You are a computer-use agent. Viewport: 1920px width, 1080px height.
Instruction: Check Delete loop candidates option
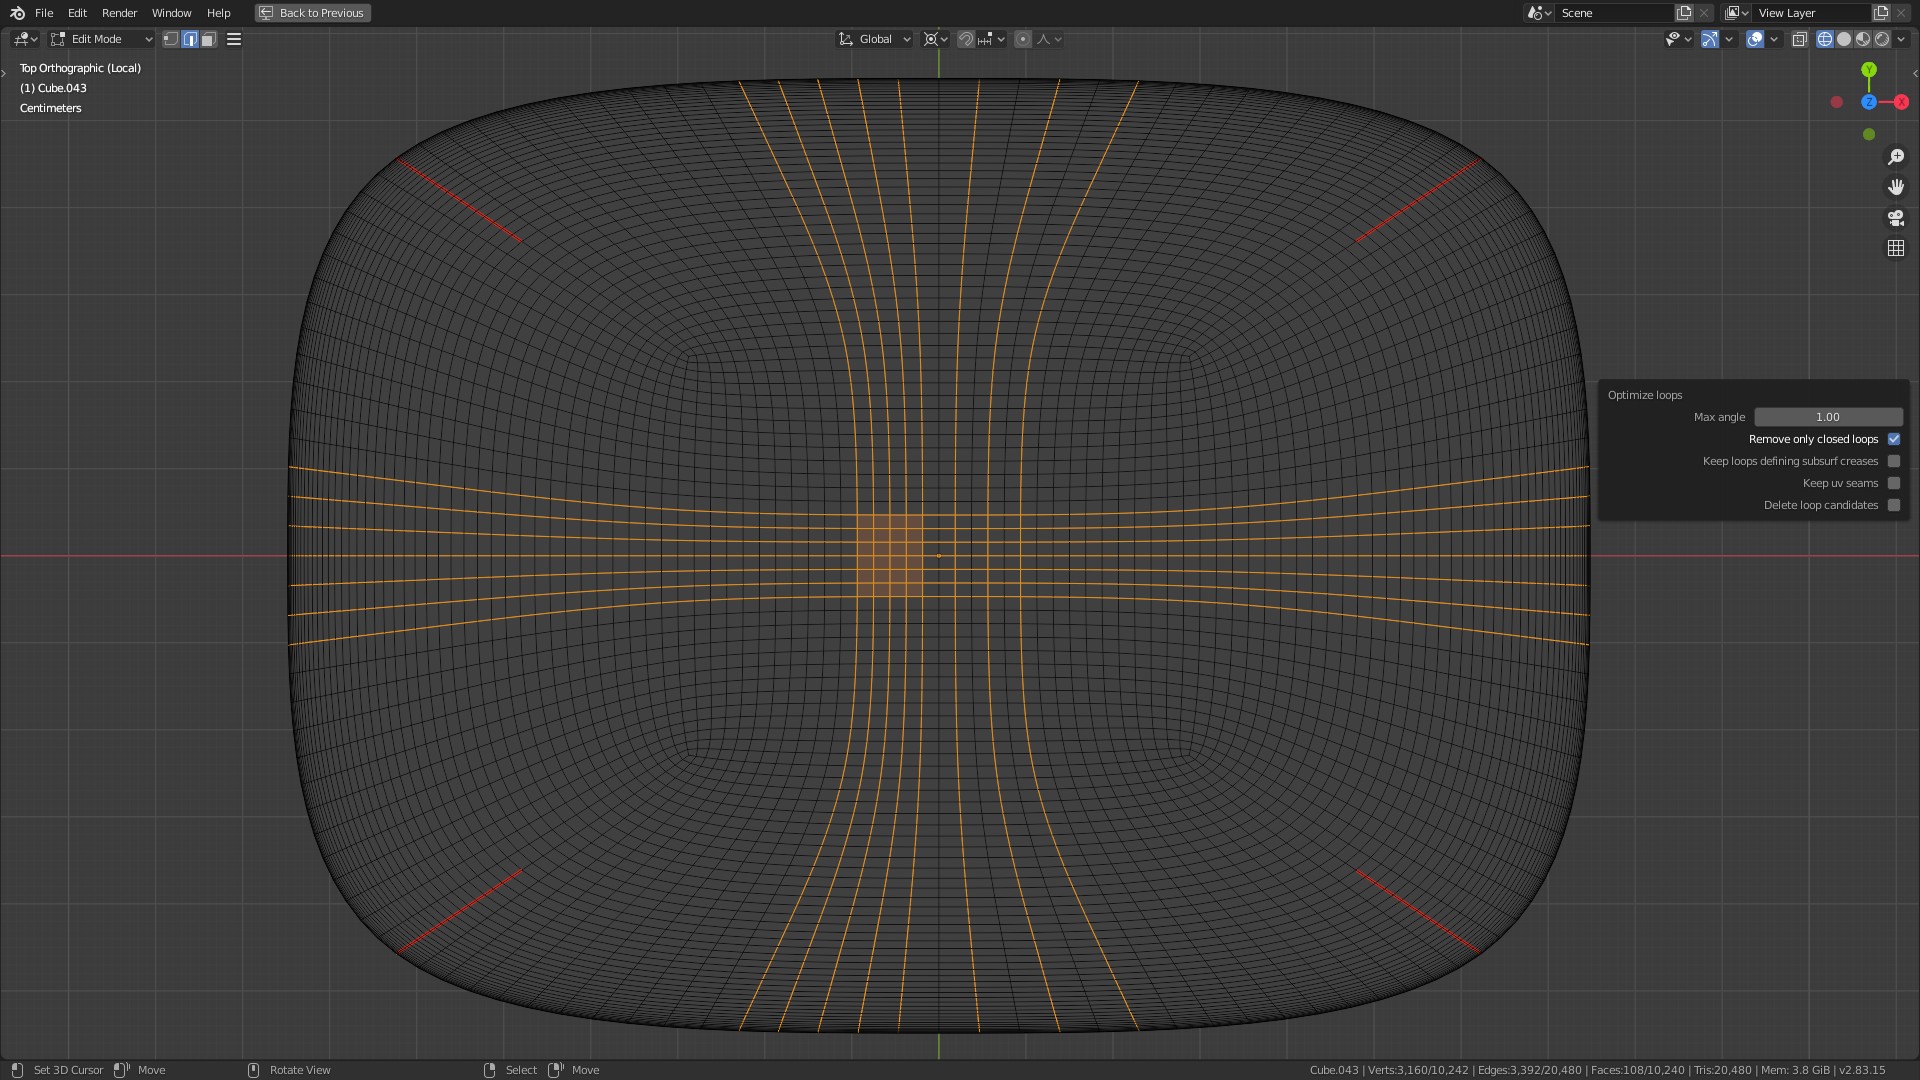1893,505
